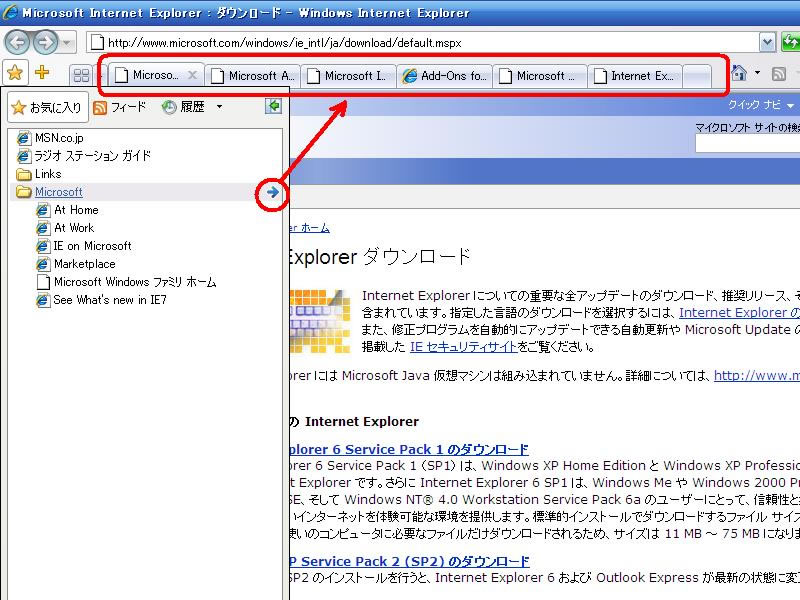Expand the address bar dropdown arrow

tap(767, 43)
